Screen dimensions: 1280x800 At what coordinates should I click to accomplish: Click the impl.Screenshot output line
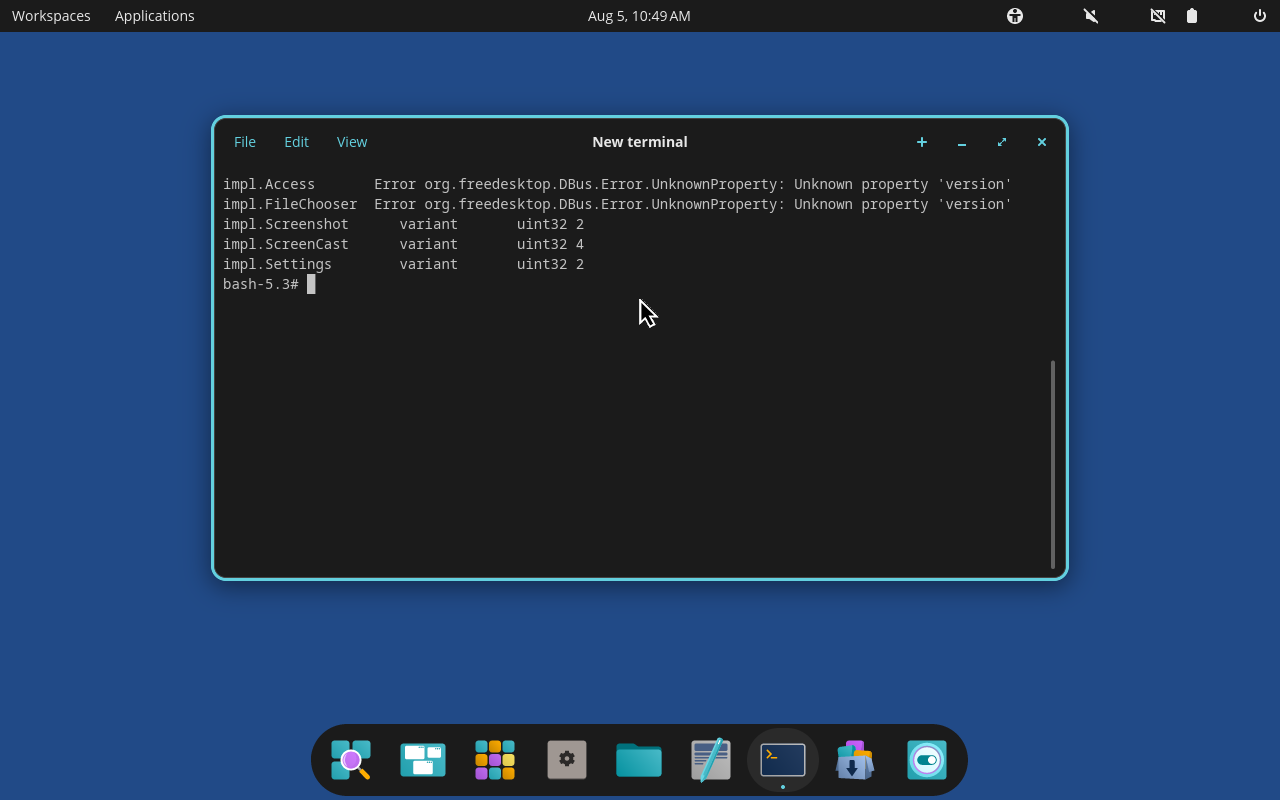tap(403, 224)
